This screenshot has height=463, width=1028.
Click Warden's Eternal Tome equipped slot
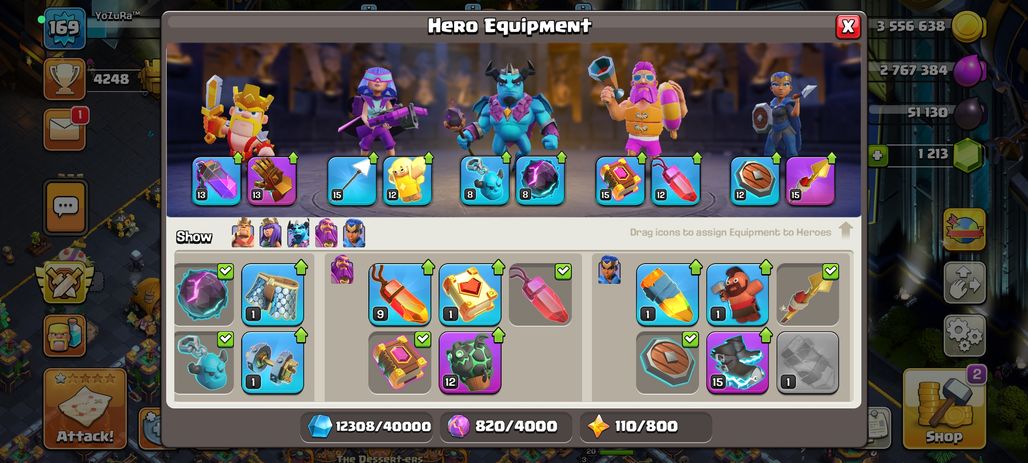click(x=620, y=181)
